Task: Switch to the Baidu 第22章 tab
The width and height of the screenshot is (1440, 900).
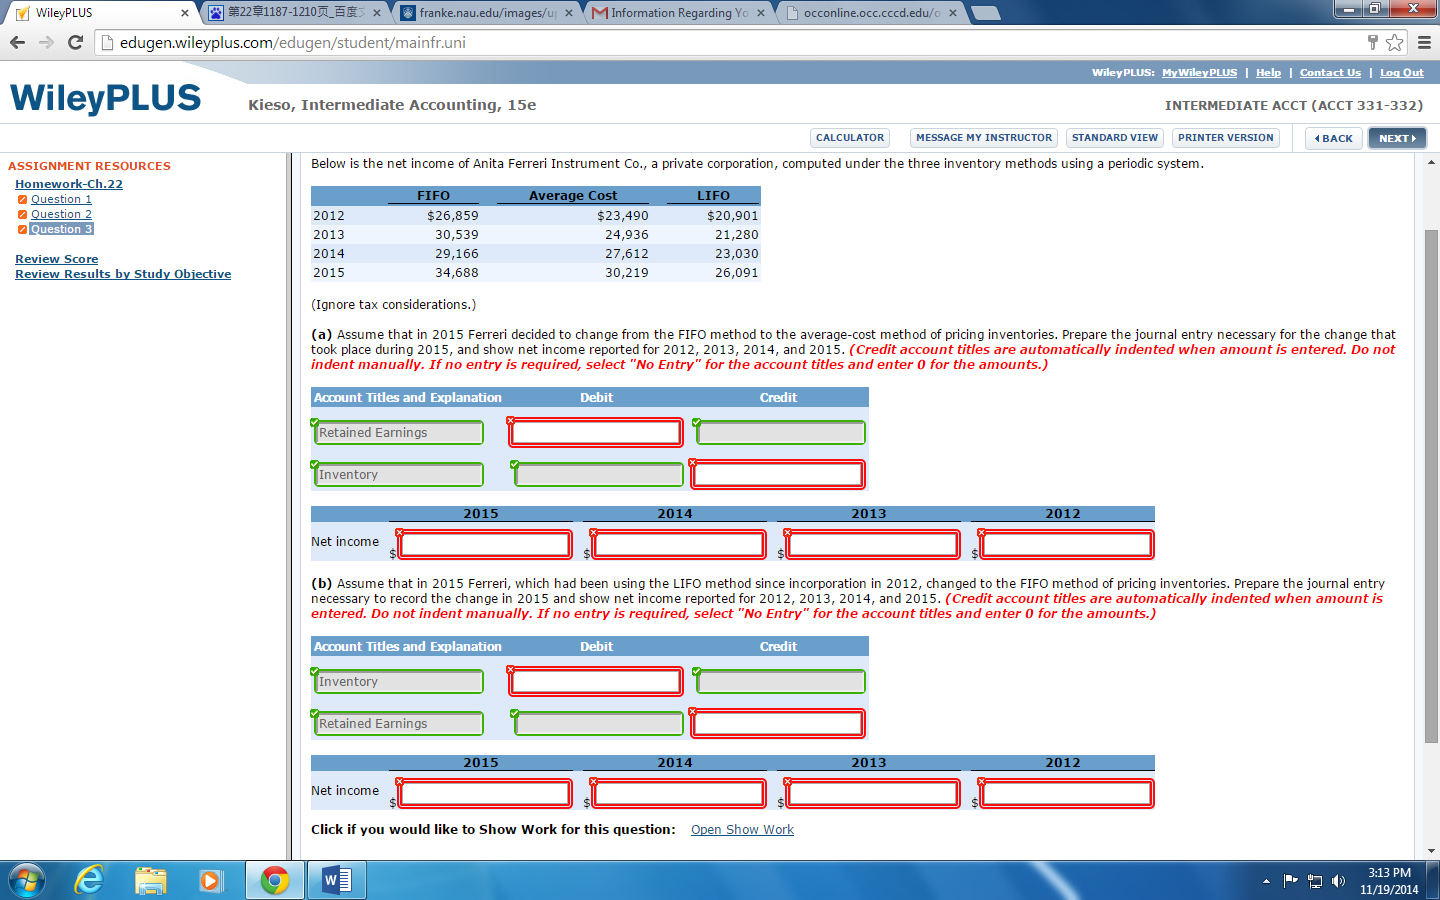Action: (296, 13)
